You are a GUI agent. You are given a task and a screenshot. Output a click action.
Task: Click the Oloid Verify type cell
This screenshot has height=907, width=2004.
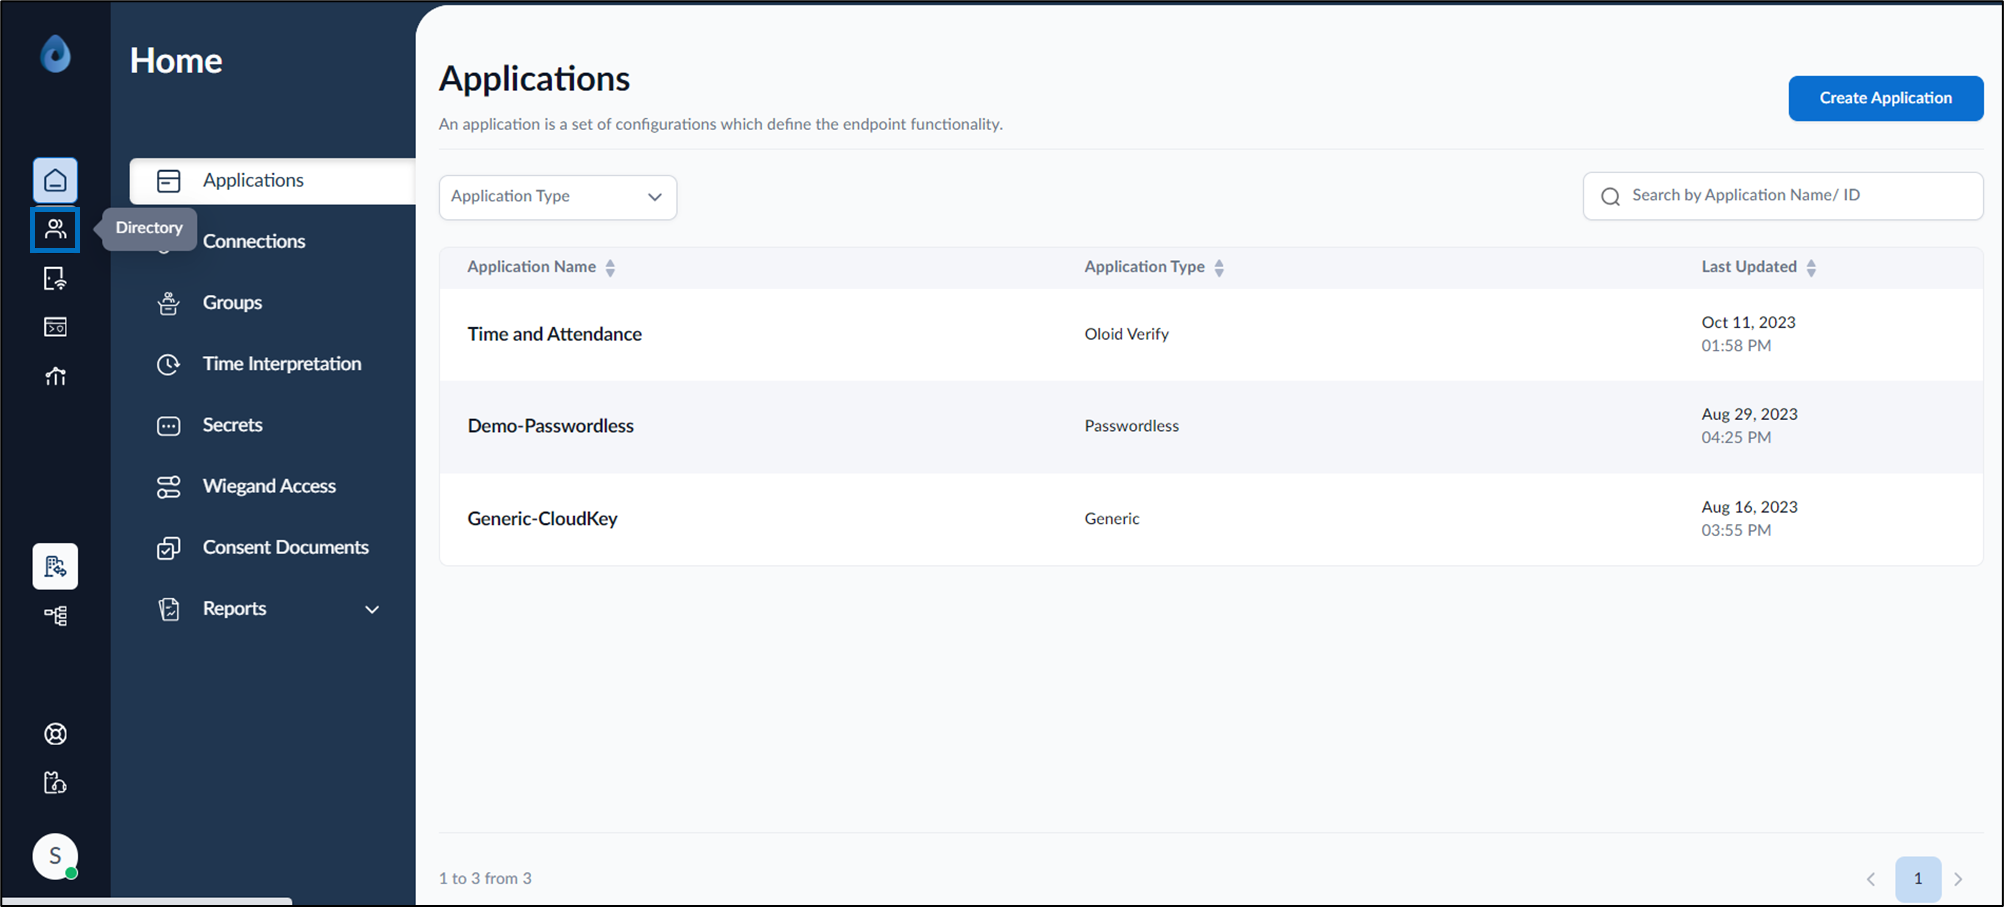pyautogui.click(x=1126, y=334)
